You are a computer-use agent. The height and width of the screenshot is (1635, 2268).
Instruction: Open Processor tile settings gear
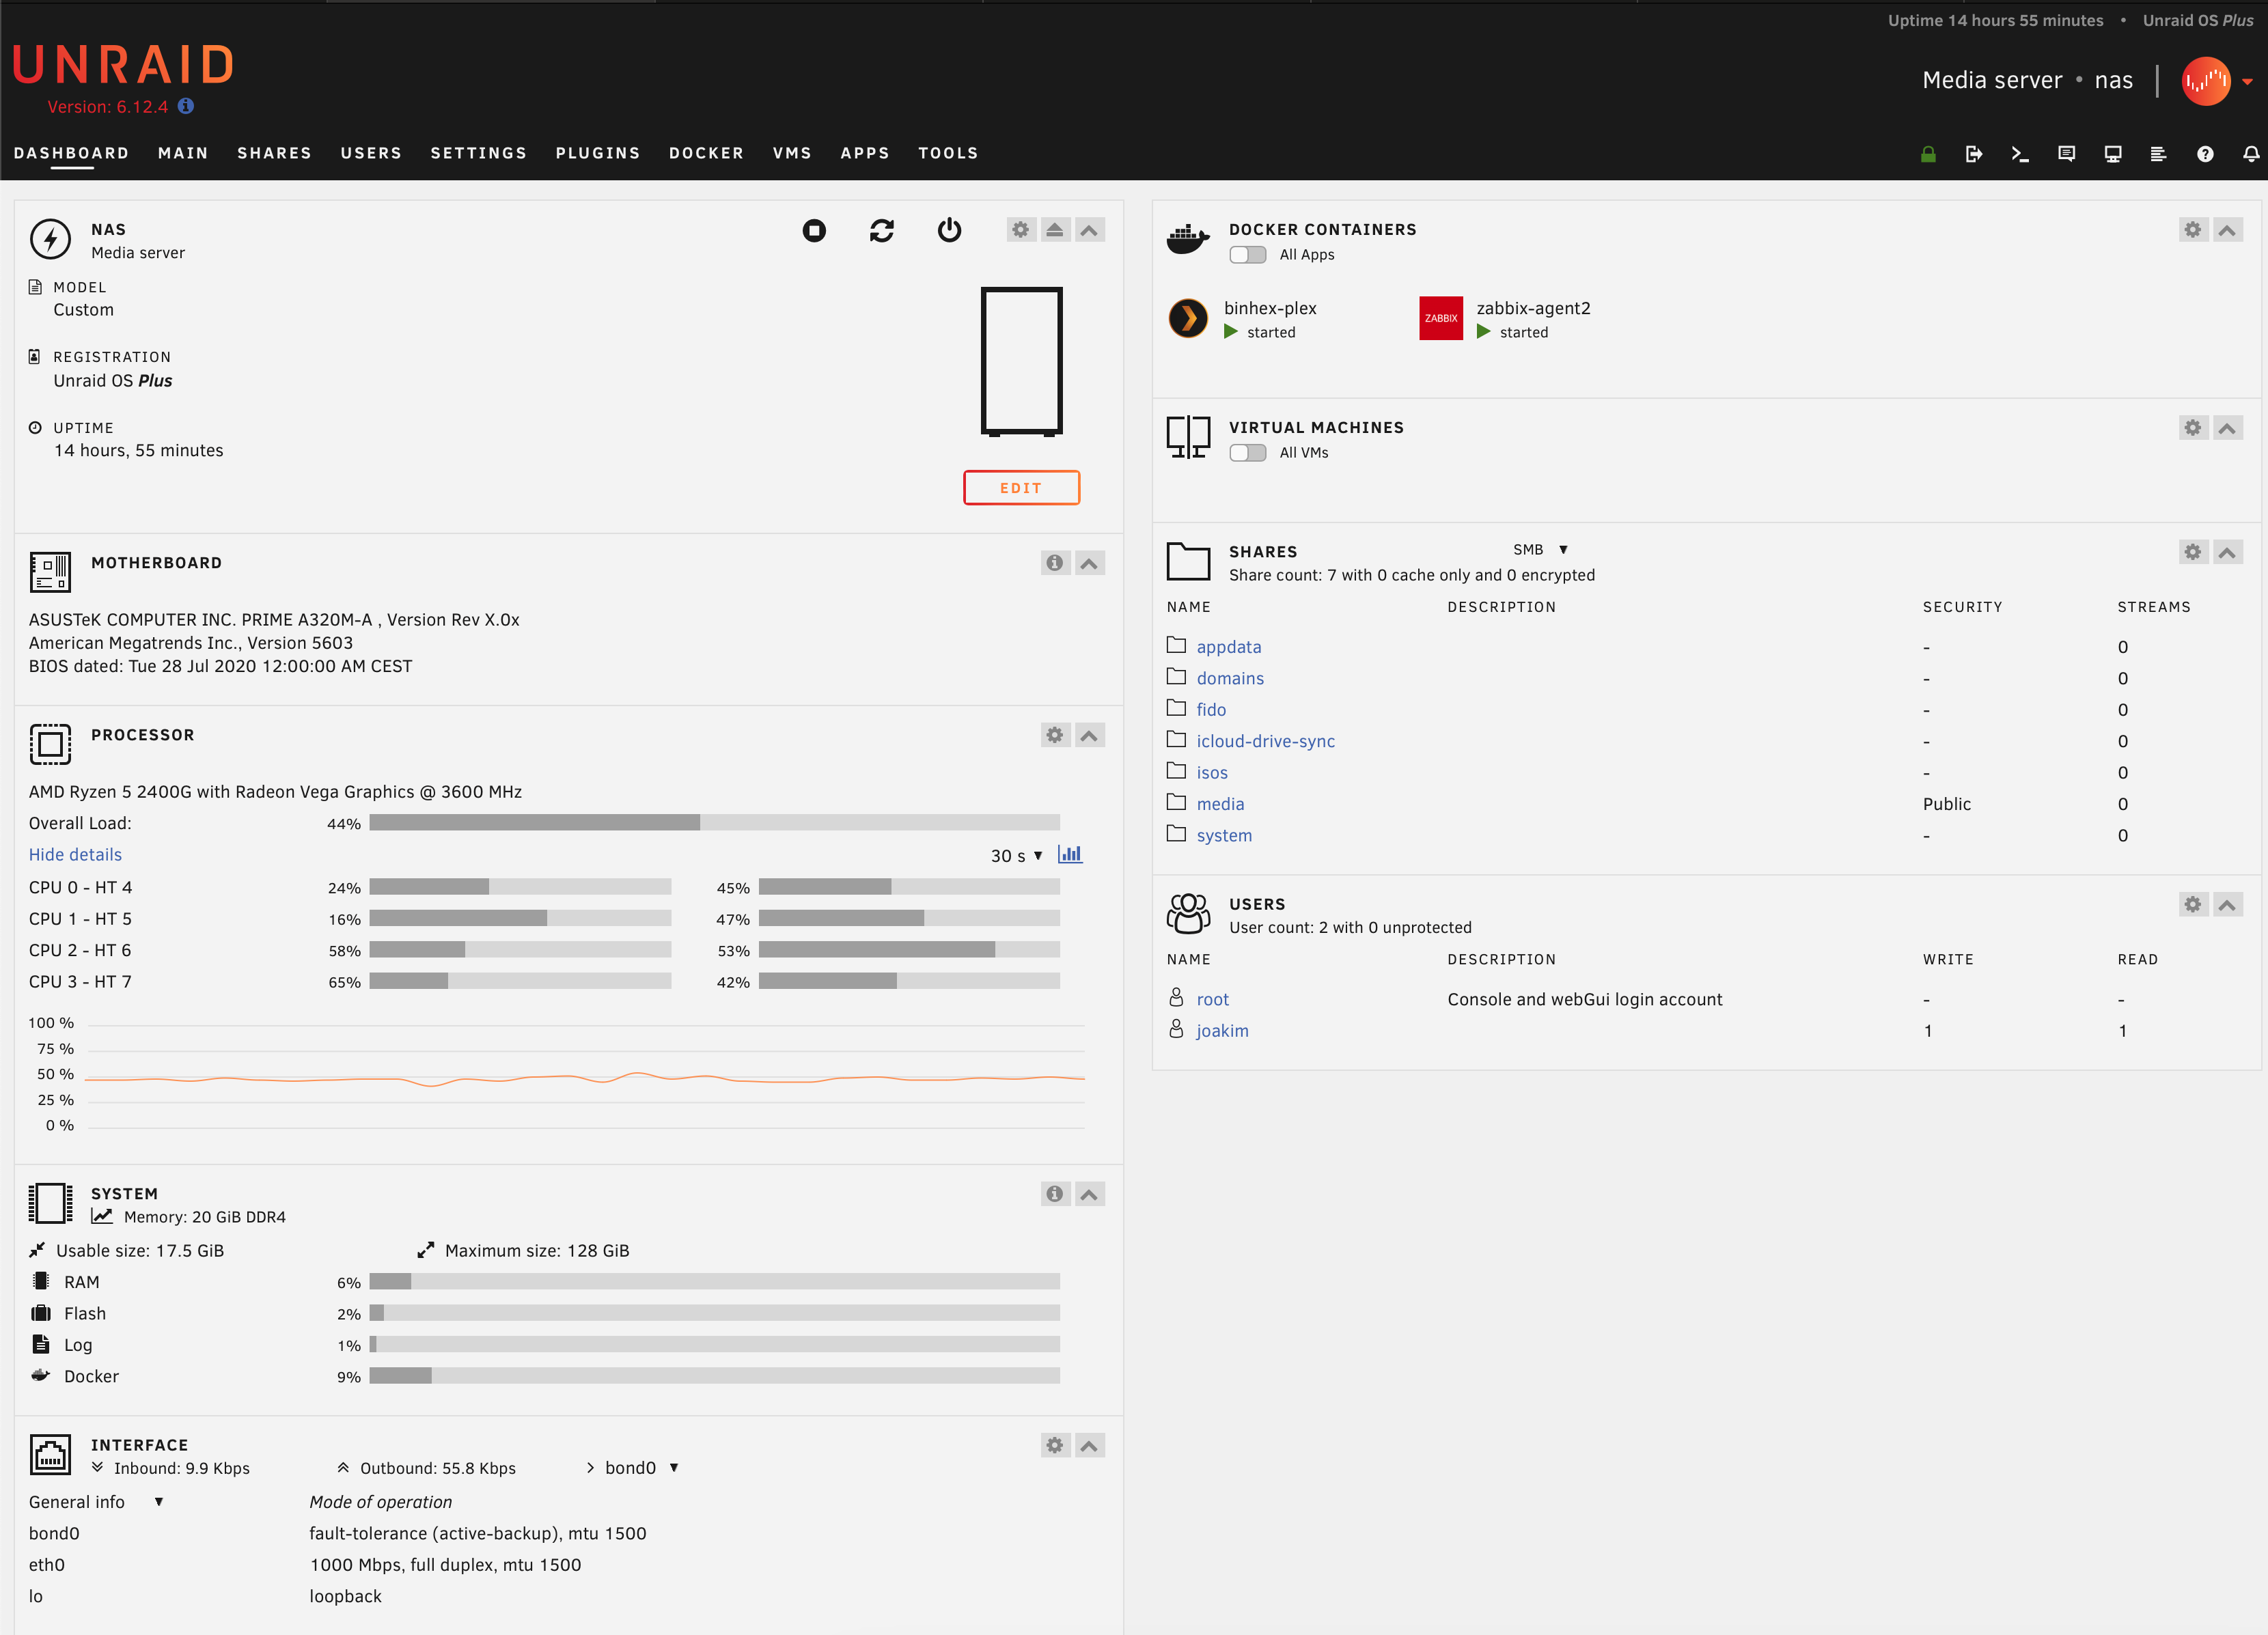(1054, 735)
